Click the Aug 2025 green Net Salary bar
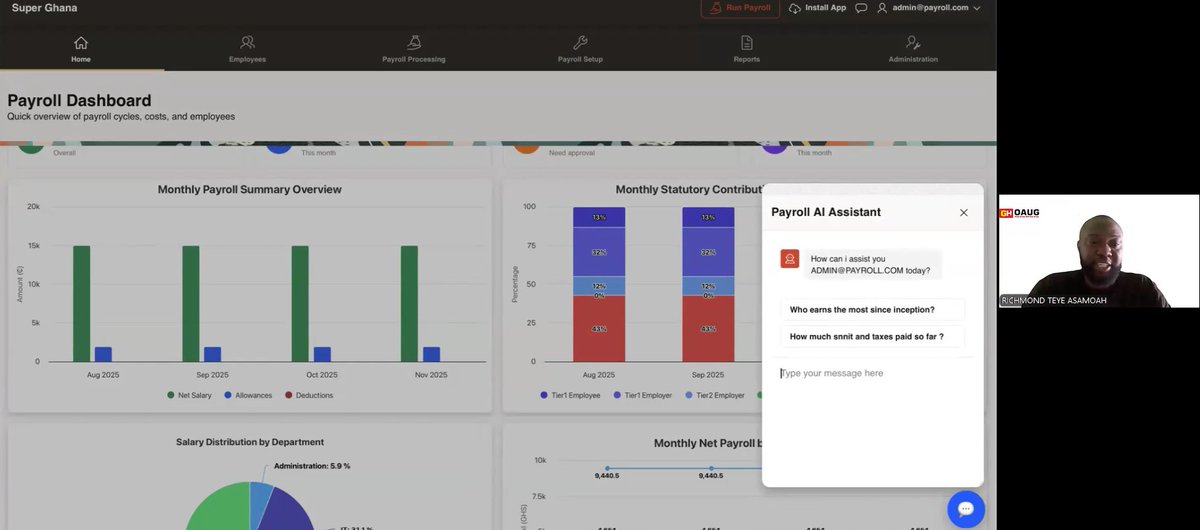The image size is (1200, 530). tap(81, 303)
